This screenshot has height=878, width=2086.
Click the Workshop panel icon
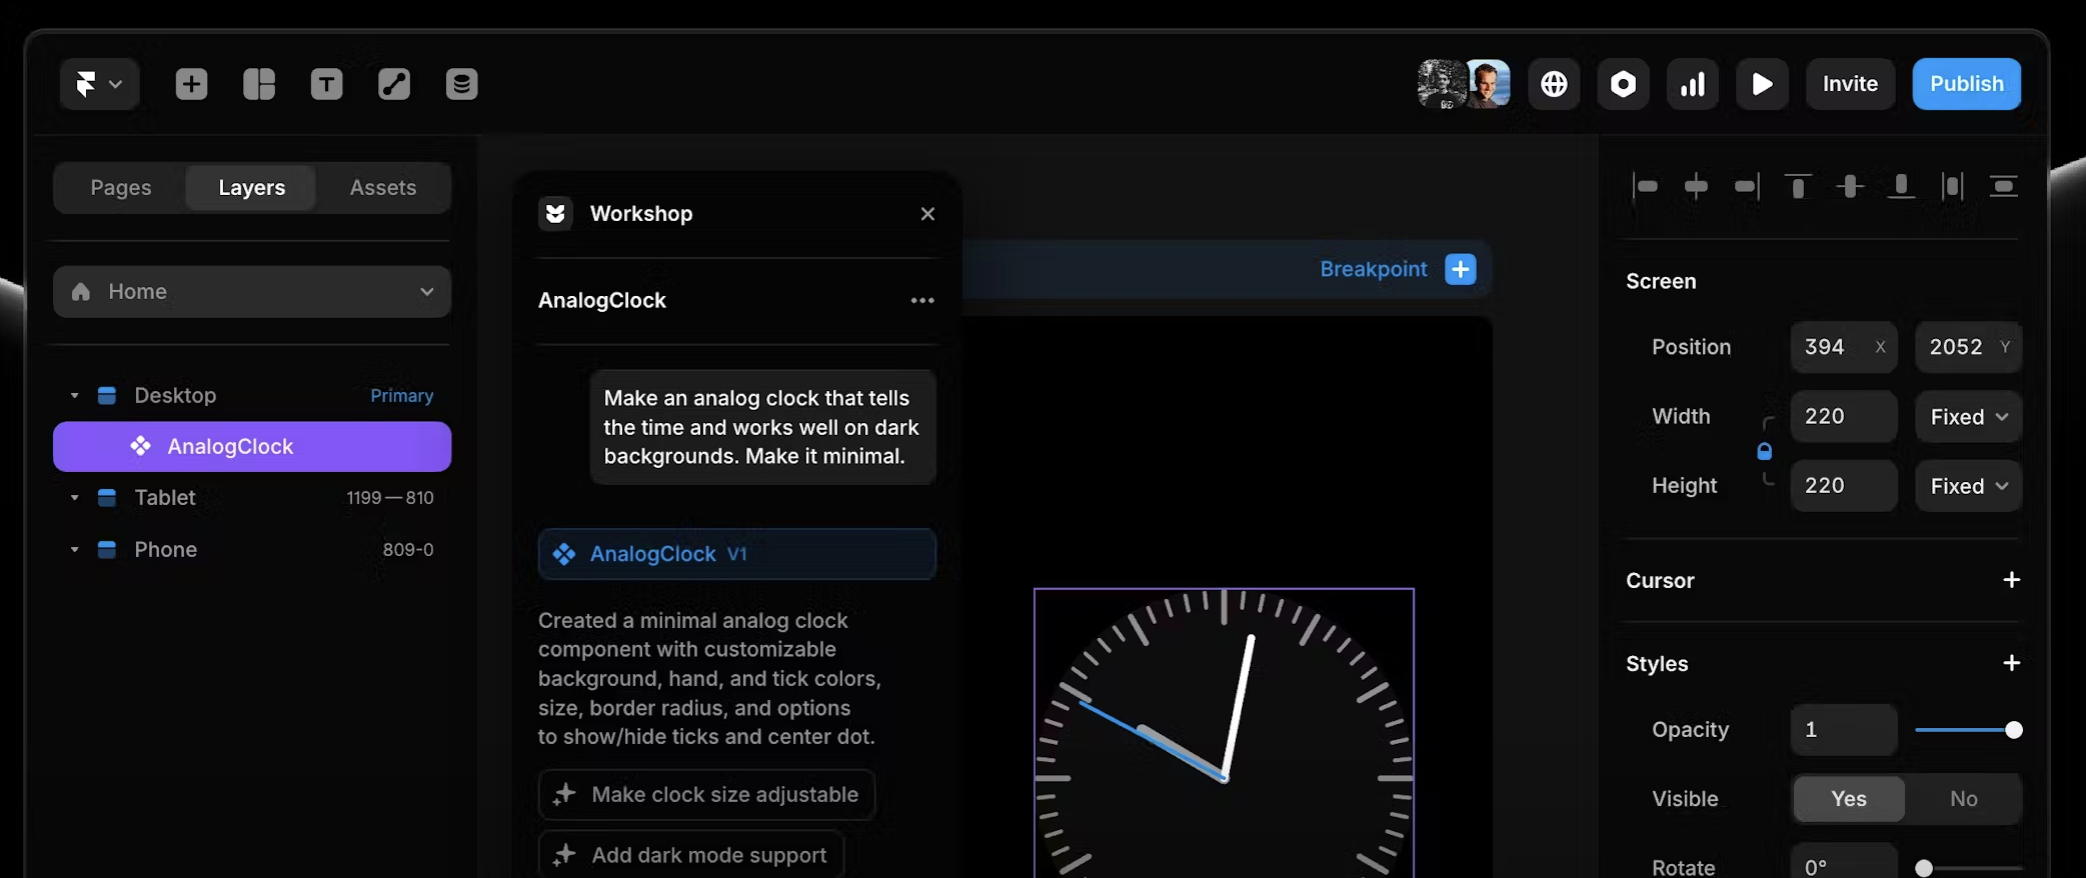click(555, 214)
